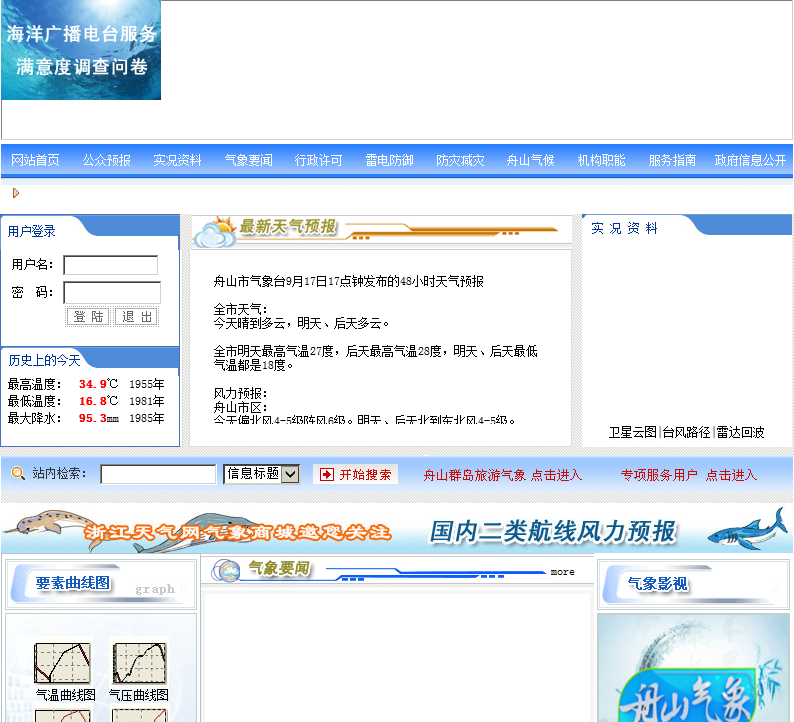Click the 实况资料 panel title

coord(624,228)
